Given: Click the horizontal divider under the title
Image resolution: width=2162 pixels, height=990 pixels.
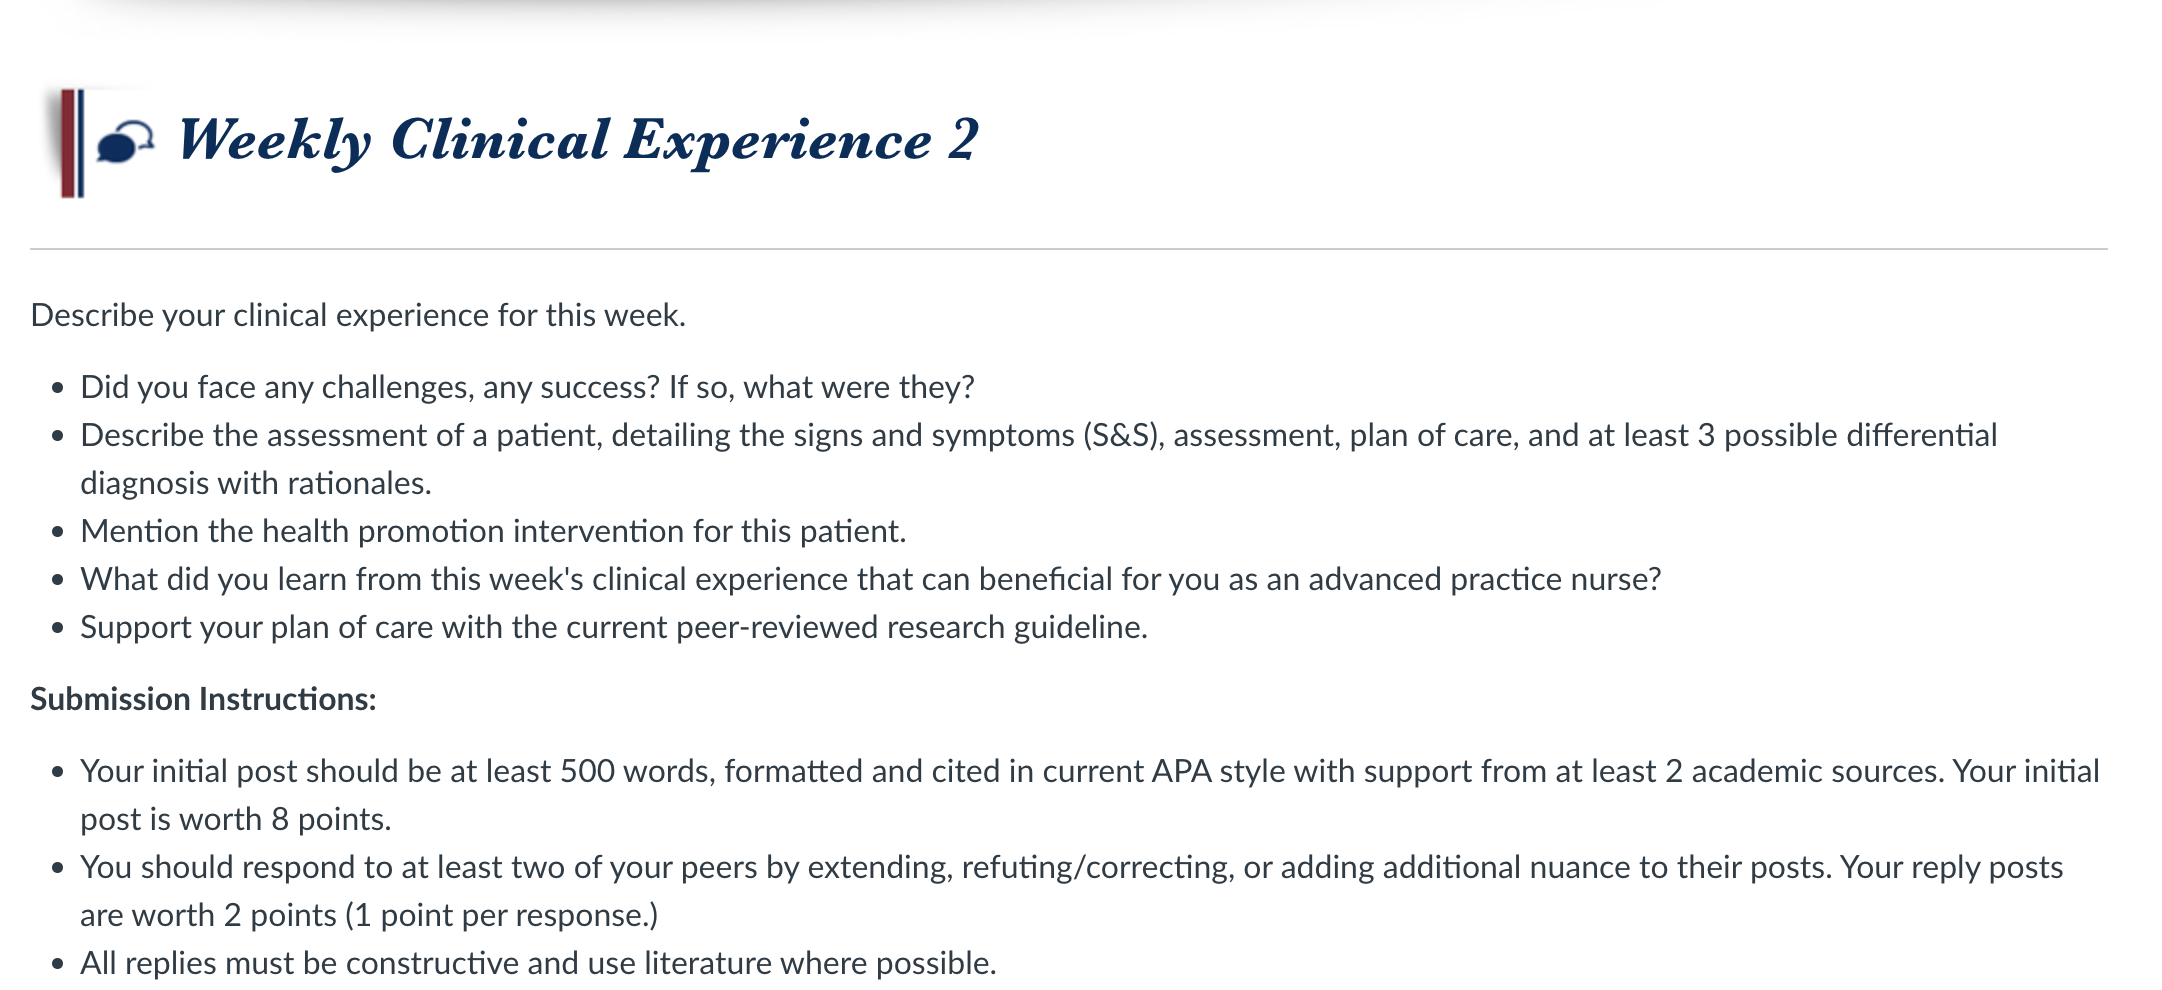Looking at the screenshot, I should (1069, 249).
